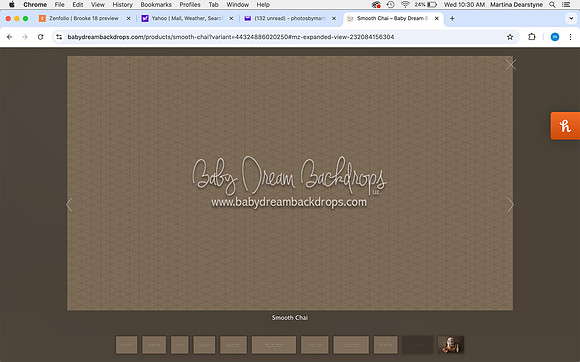Select the Smooth Chai – Baby Dream tab

coord(392,18)
